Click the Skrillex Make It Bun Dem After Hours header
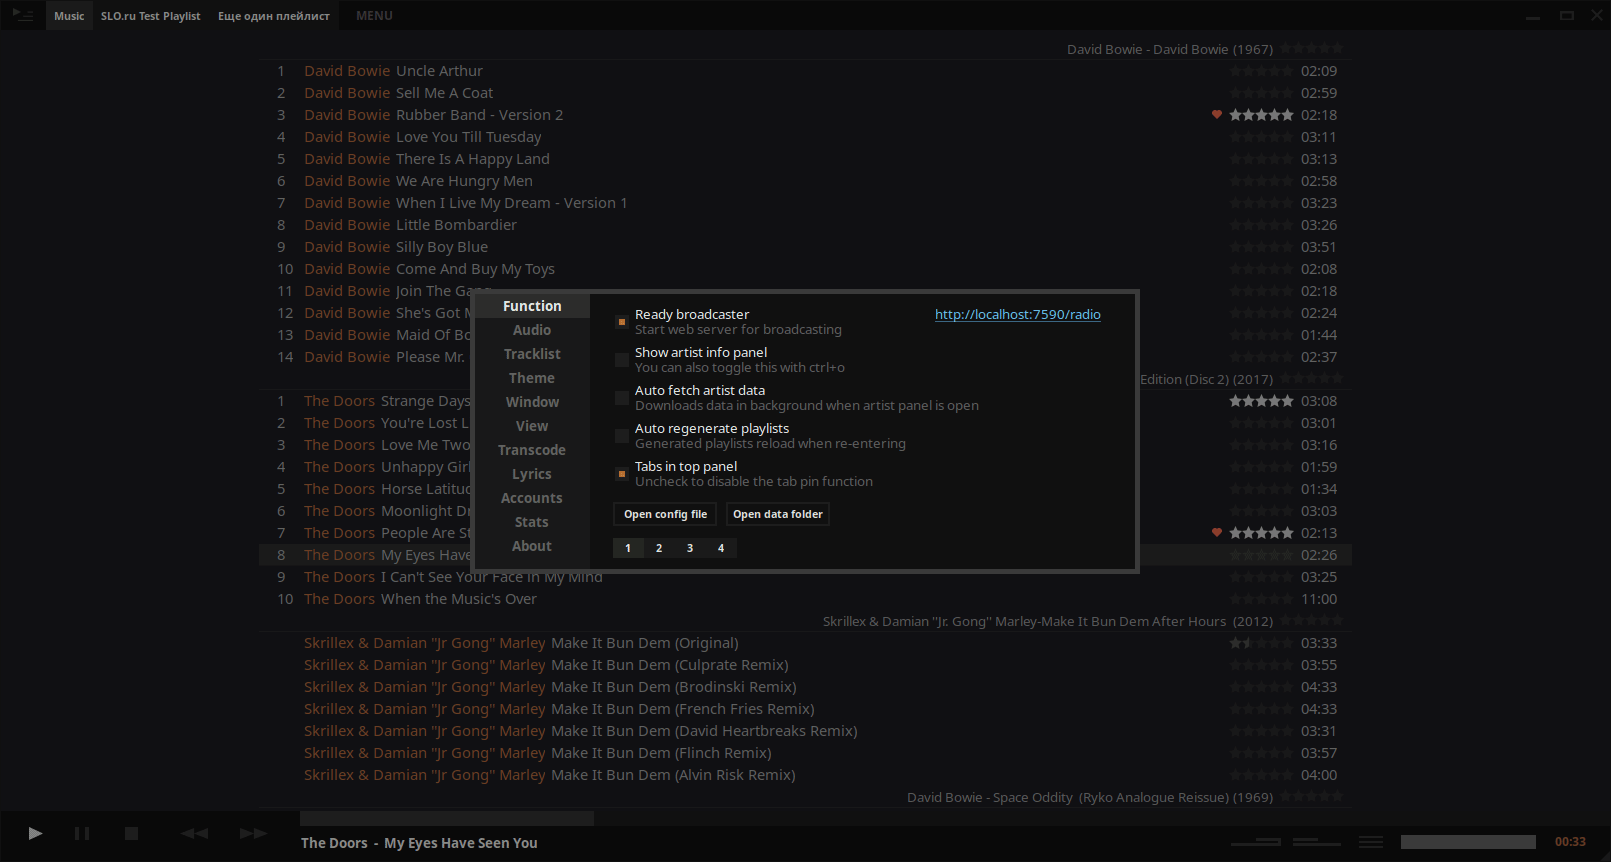 coord(1048,621)
